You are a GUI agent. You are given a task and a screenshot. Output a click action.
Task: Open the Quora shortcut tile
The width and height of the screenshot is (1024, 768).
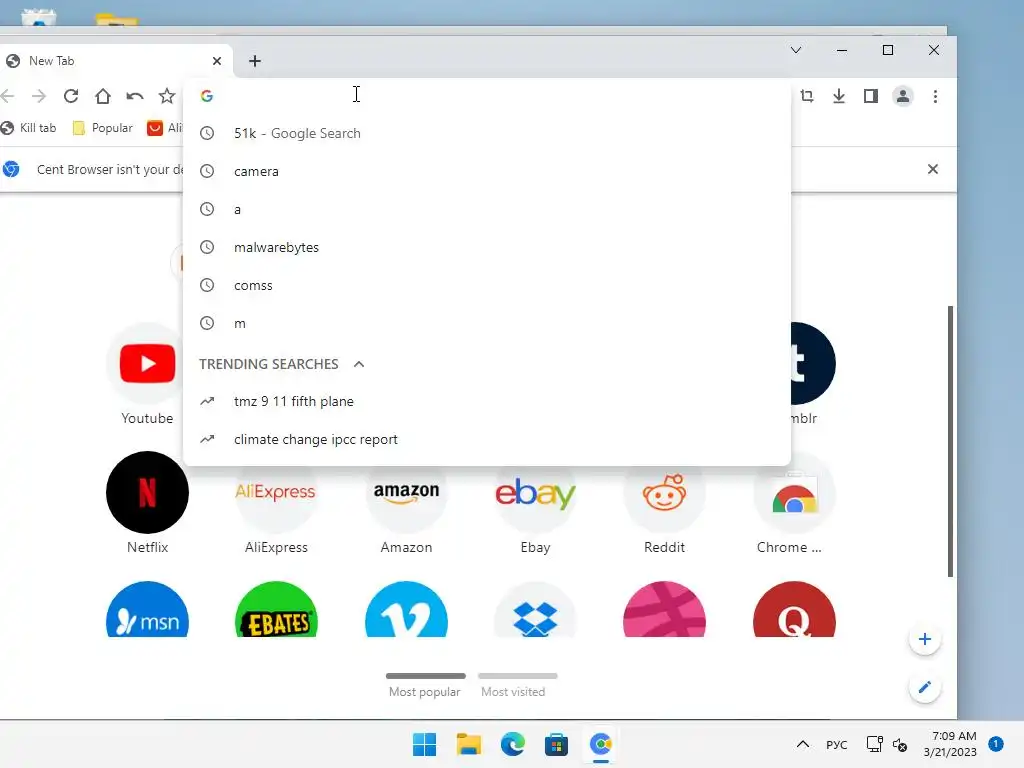point(794,609)
